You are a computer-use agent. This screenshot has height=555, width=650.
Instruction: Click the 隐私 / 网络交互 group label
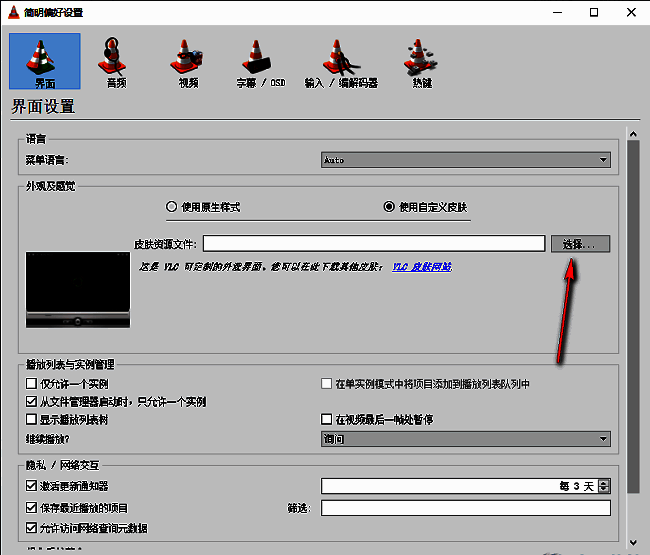(63, 465)
